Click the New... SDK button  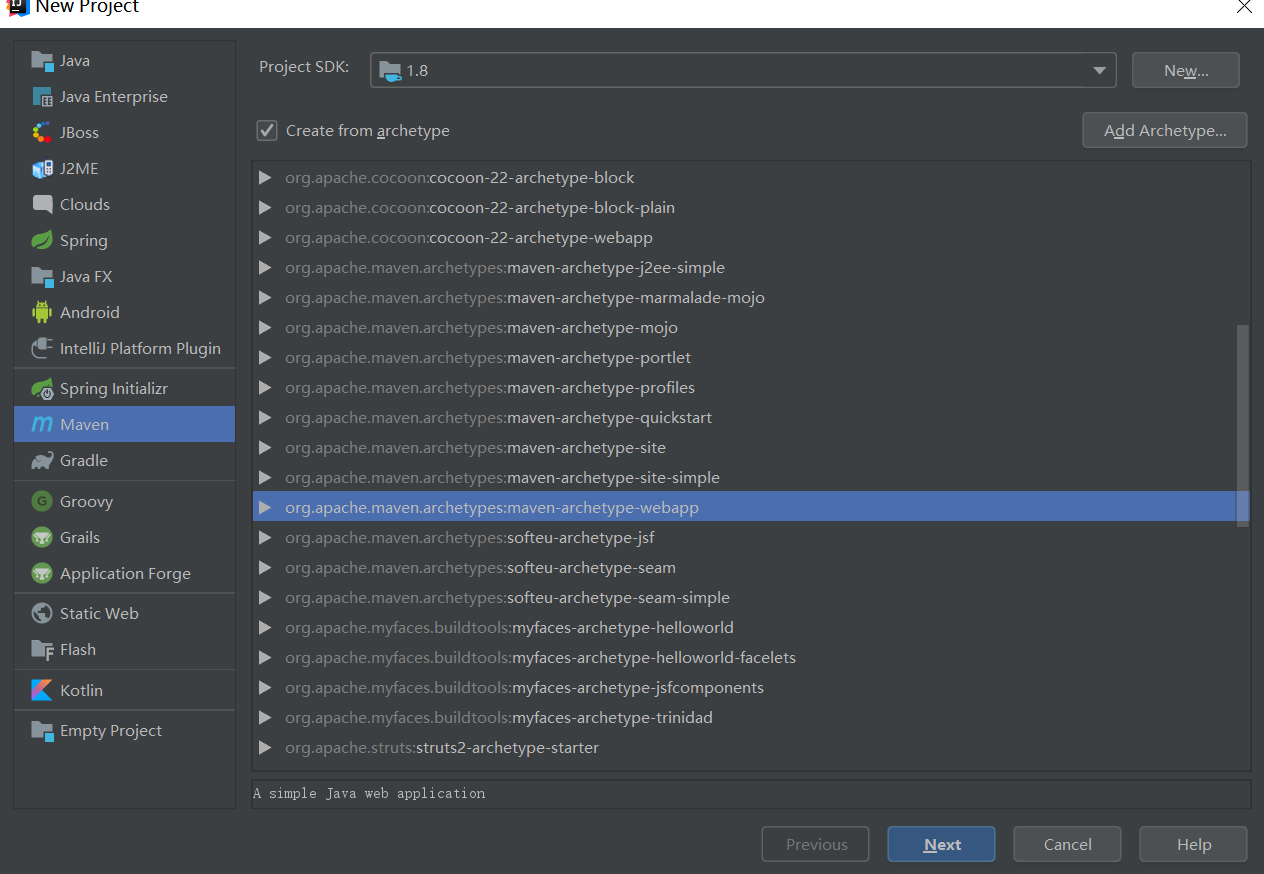(x=1186, y=70)
